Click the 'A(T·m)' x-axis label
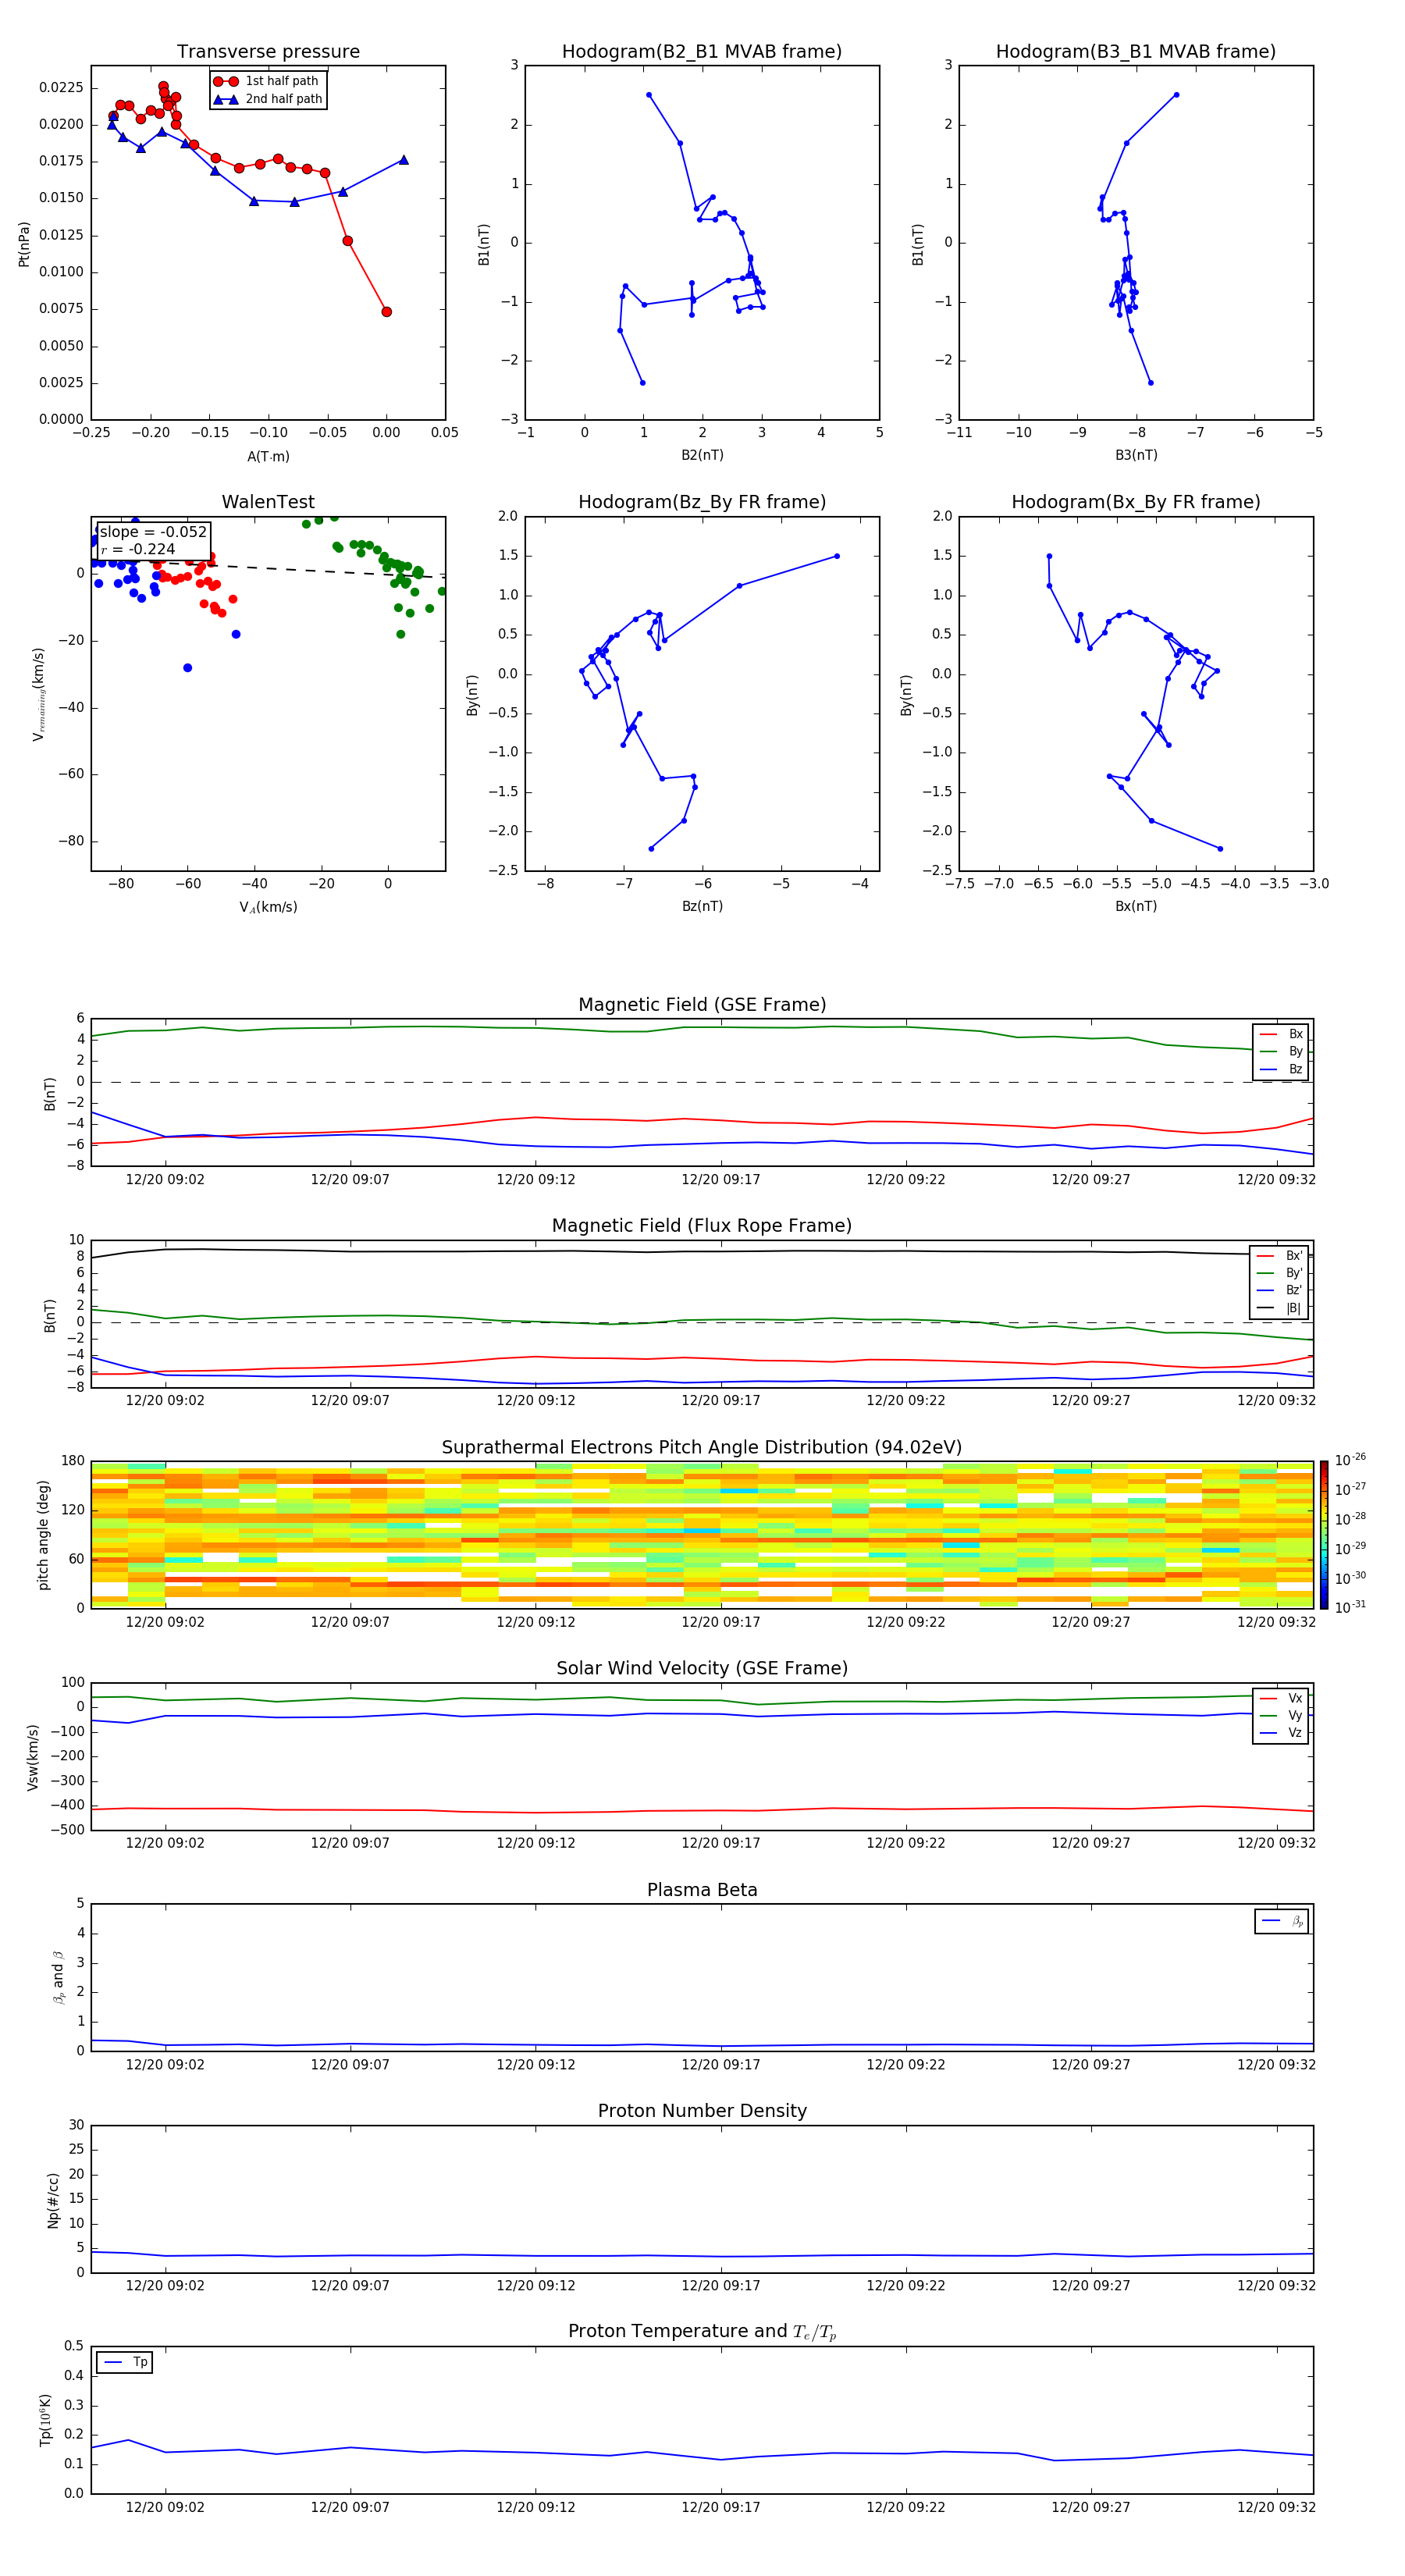1405x2576 pixels. click(268, 456)
